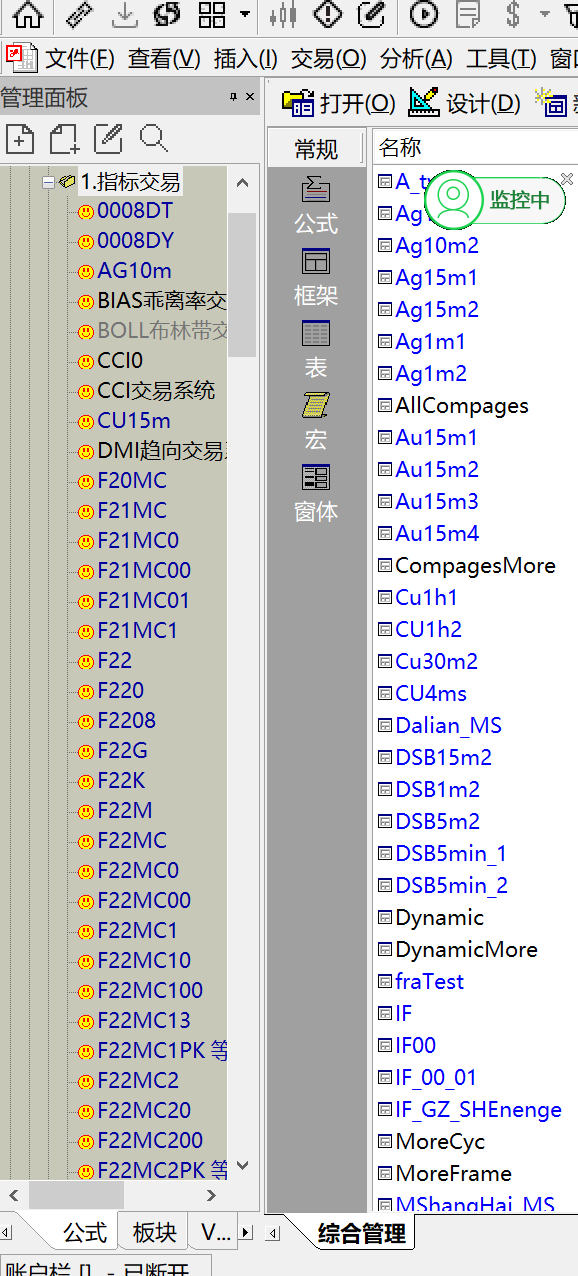578x1276 pixels.
Task: Pin the 管理面板 panel
Action: click(x=234, y=97)
